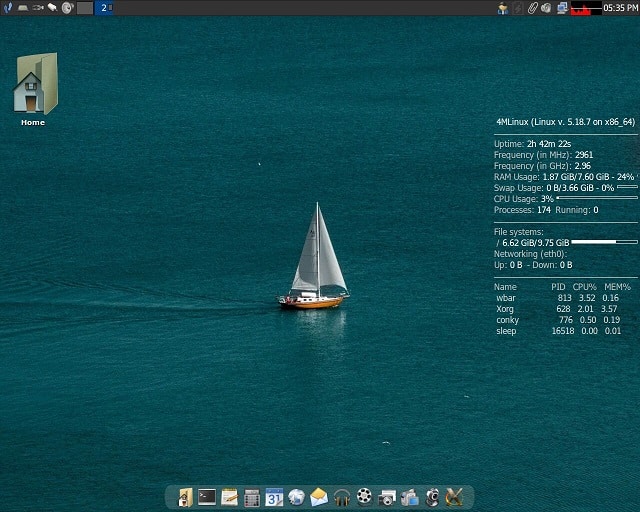This screenshot has height=512, width=640.
Task: Open the network monitor tray icon
Action: point(562,8)
